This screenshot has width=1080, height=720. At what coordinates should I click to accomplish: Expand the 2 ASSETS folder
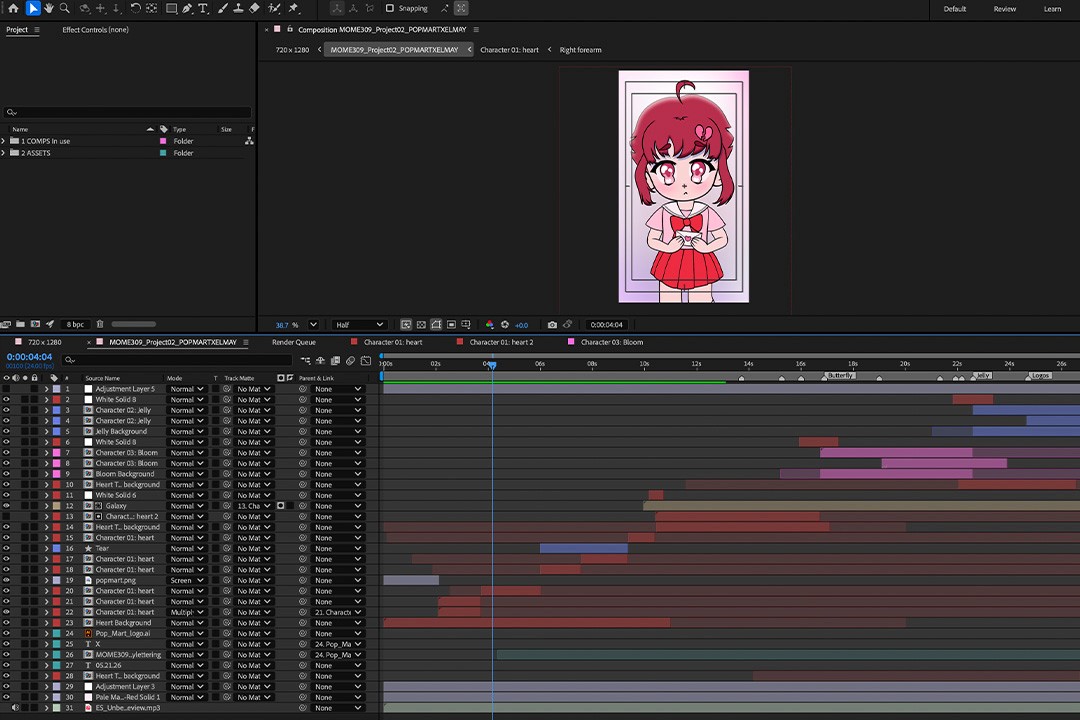pos(3,153)
